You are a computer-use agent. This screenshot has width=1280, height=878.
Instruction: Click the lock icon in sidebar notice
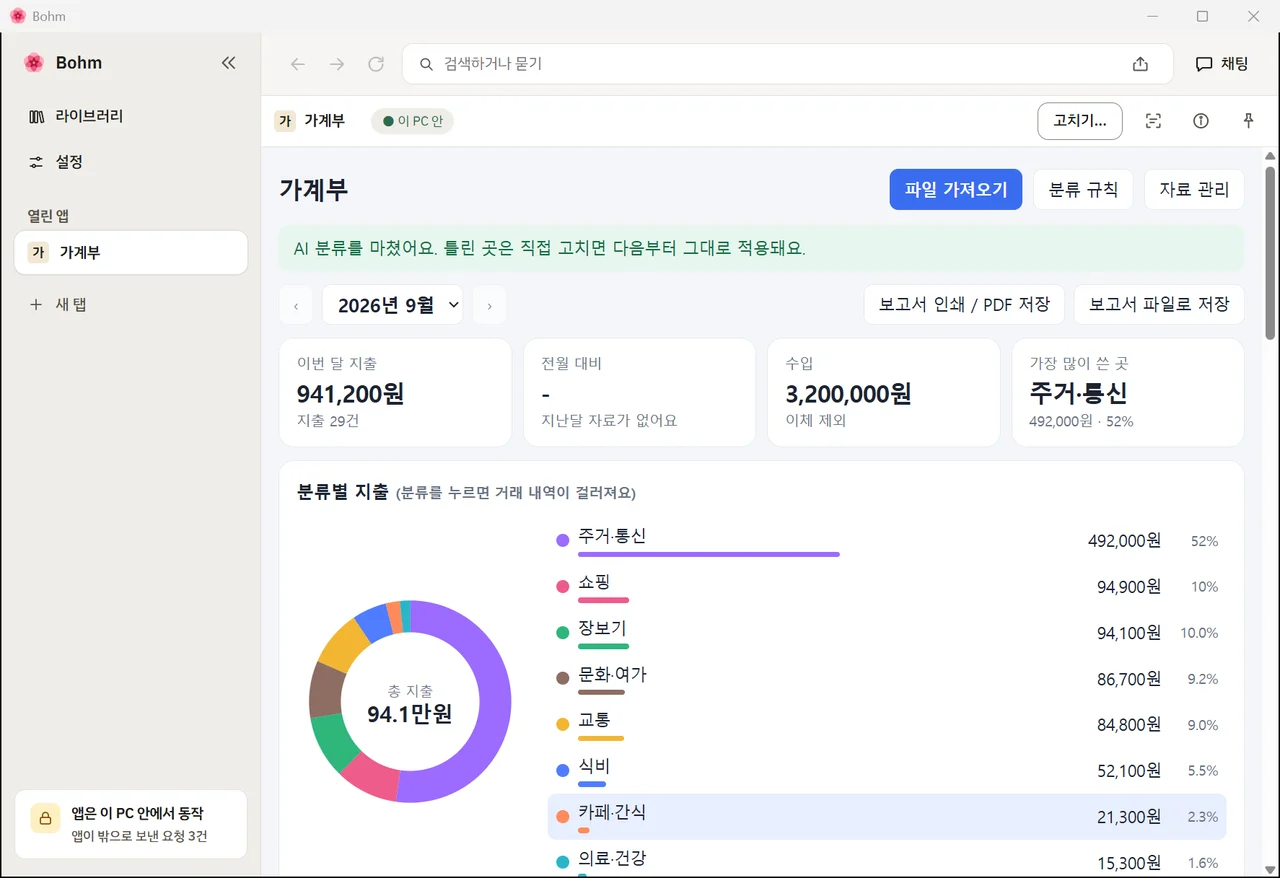(45, 817)
